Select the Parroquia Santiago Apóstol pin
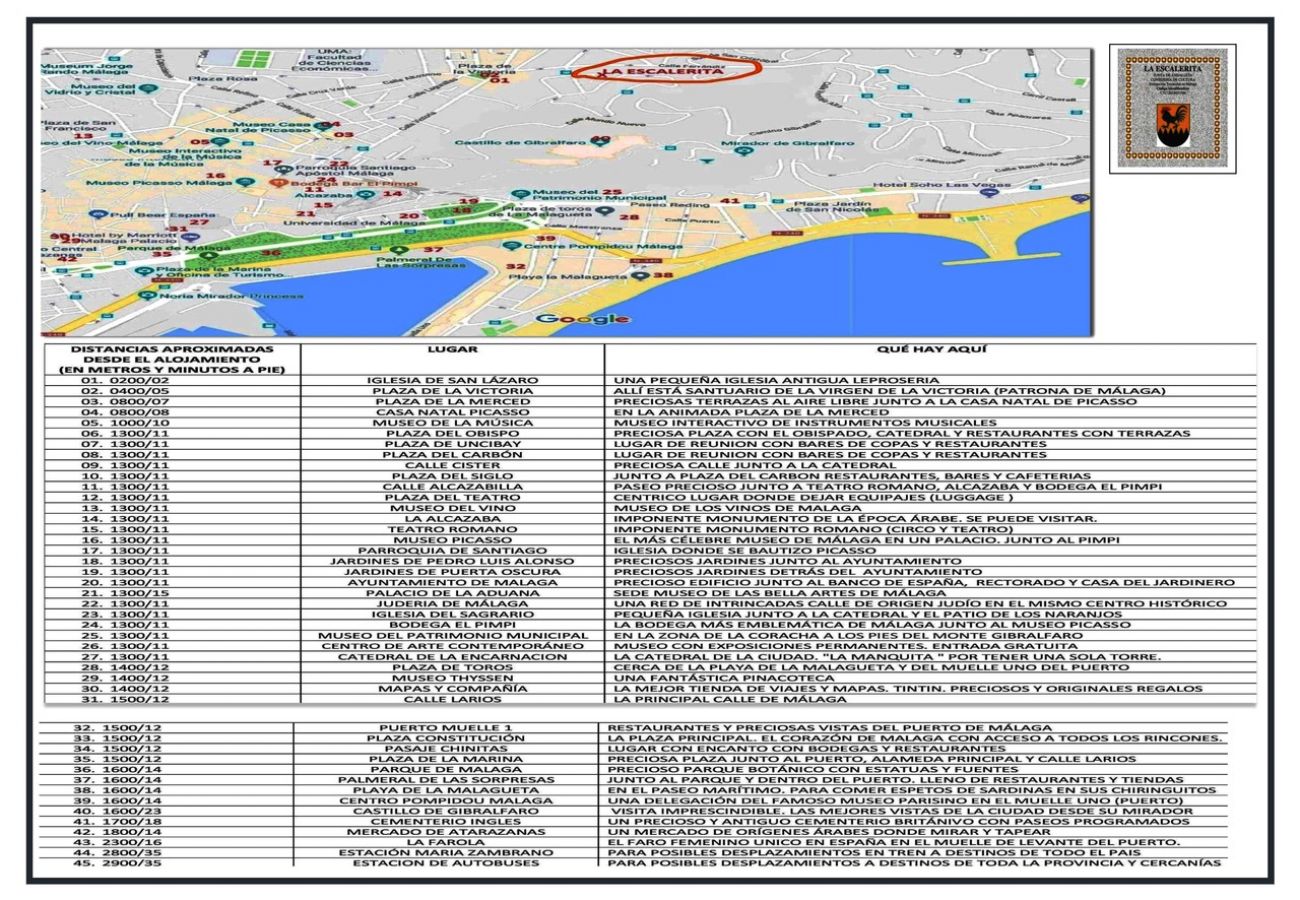Screen dimensions: 1300x900 pyautogui.click(x=286, y=170)
